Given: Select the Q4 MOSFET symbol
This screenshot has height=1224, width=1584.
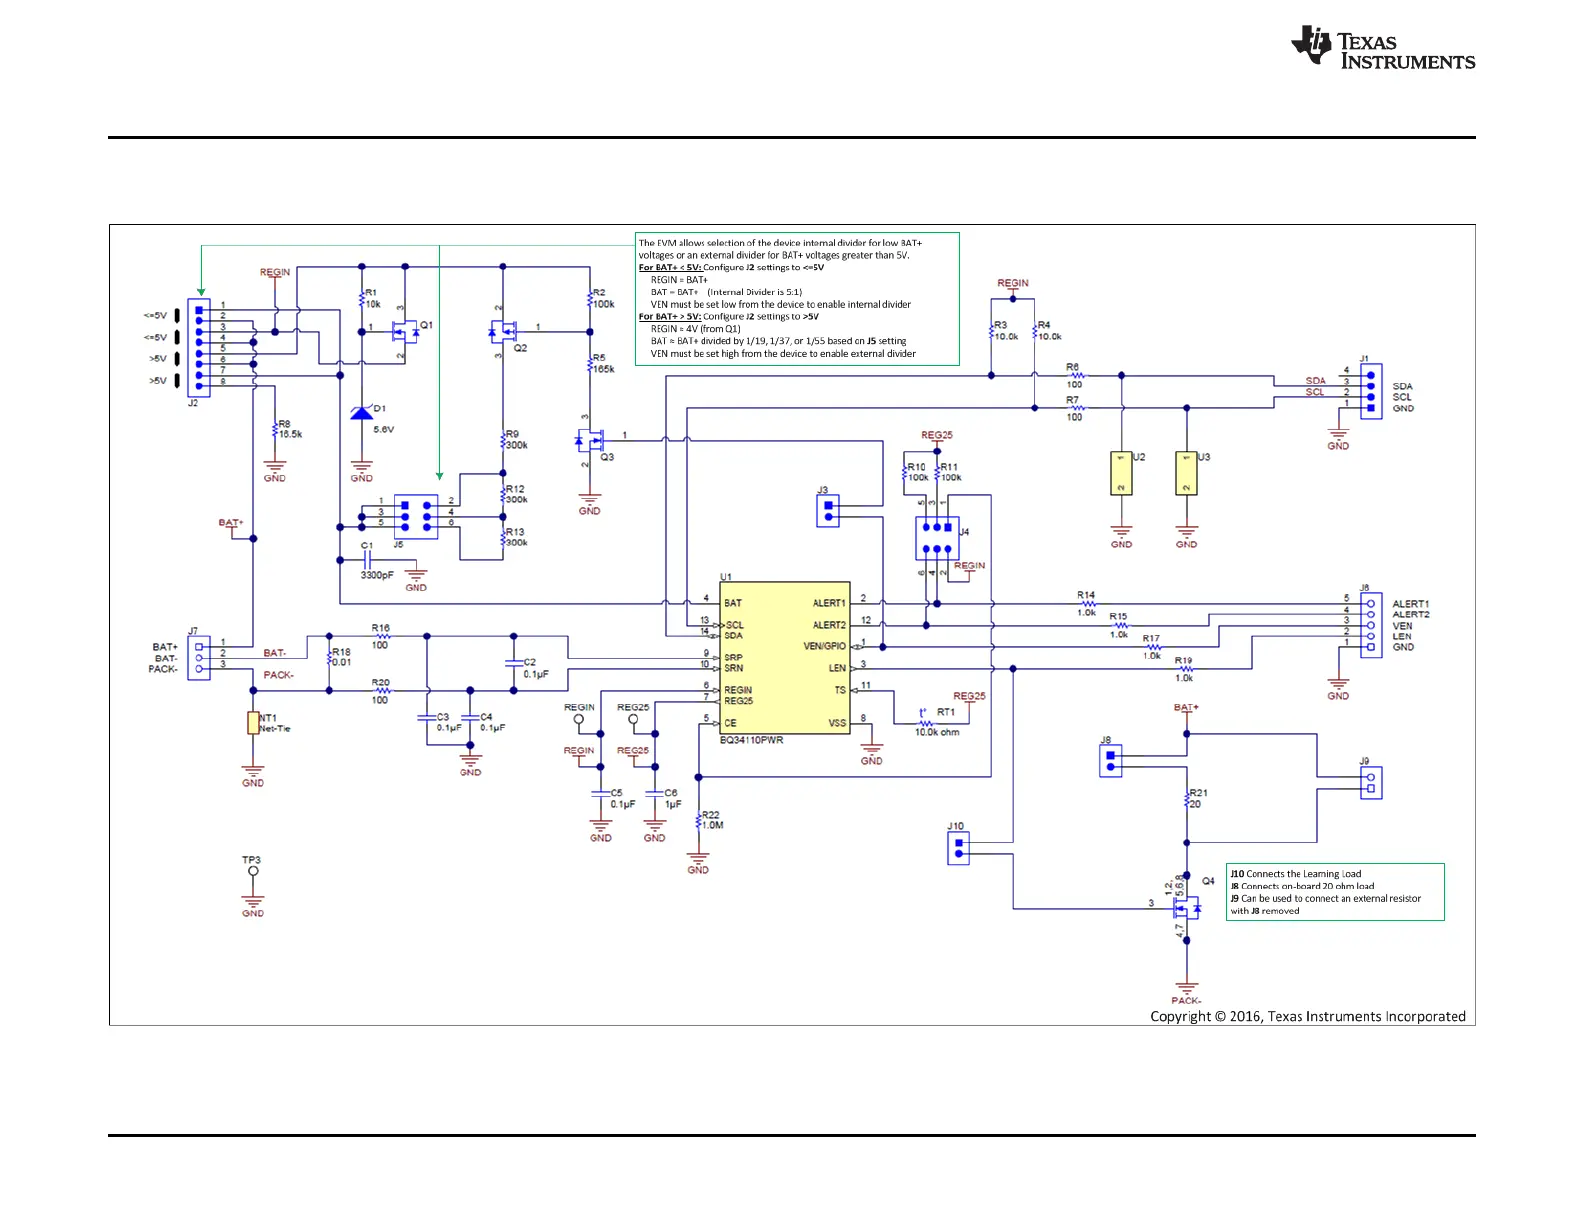Looking at the screenshot, I should click(x=1186, y=908).
